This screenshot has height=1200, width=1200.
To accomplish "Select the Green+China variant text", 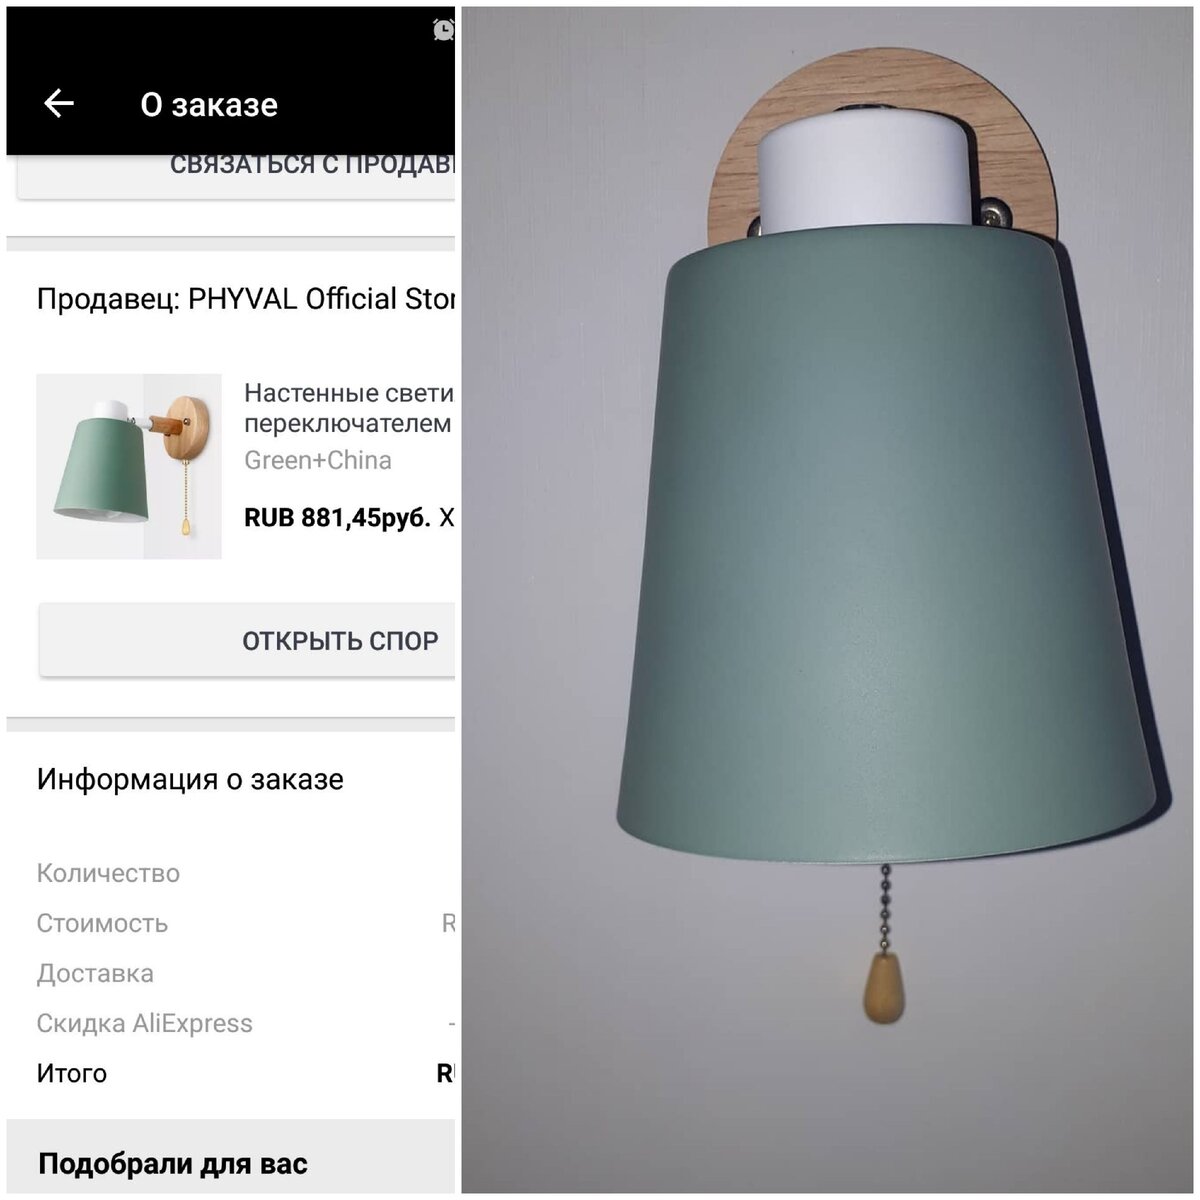I will tap(318, 460).
